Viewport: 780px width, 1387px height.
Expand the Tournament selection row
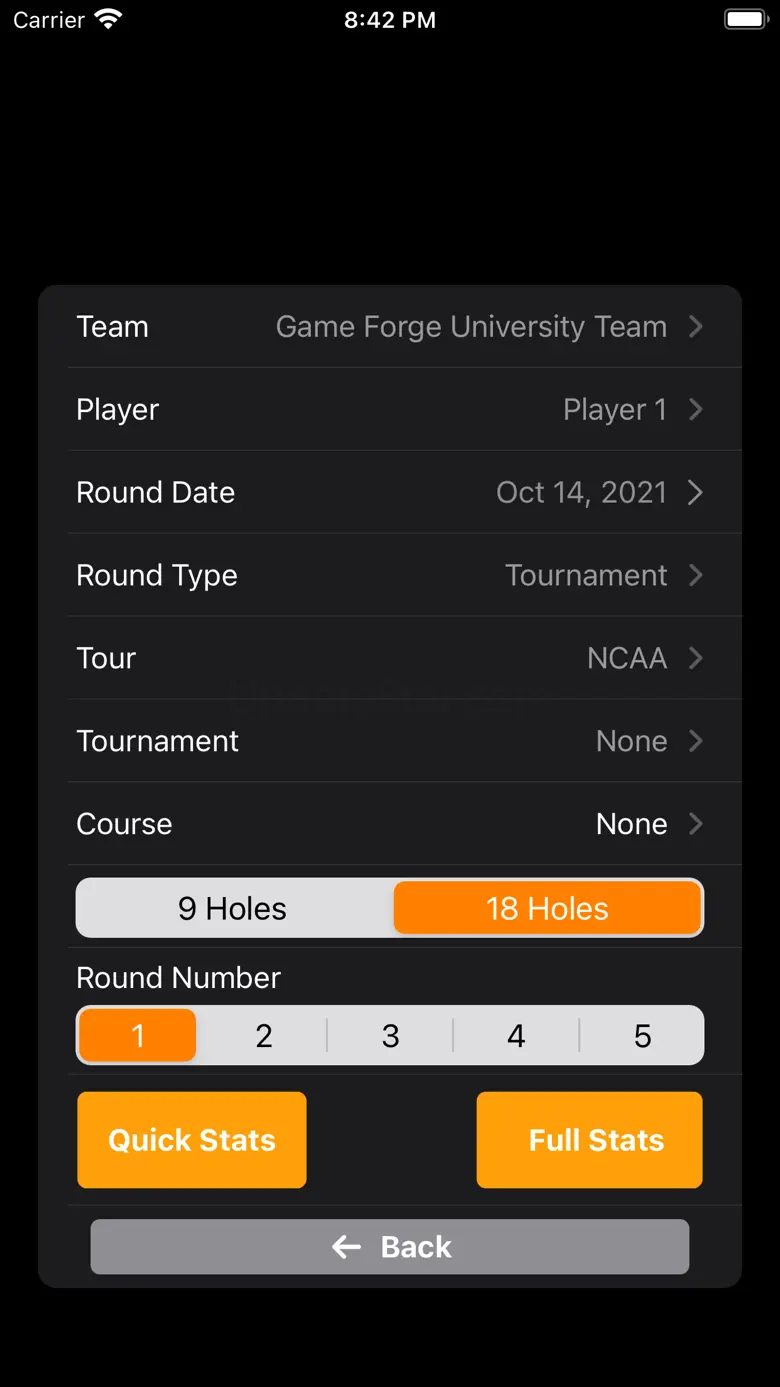click(x=390, y=741)
